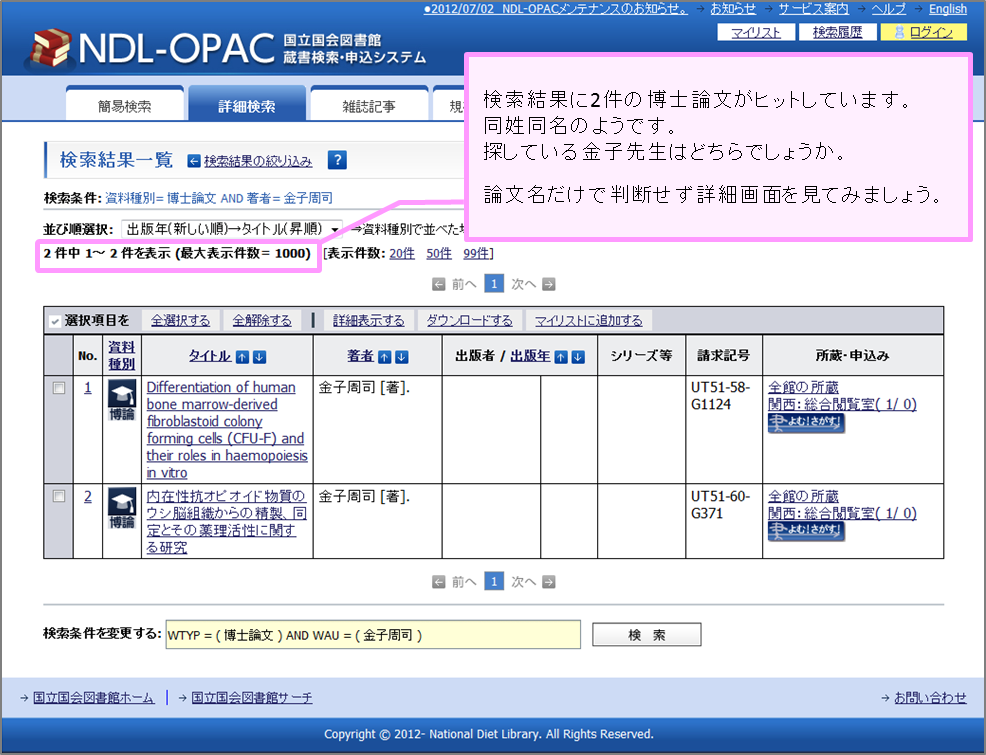Click the NDL-OPAC books logo
The width and height of the screenshot is (986, 755).
pyautogui.click(x=50, y=48)
